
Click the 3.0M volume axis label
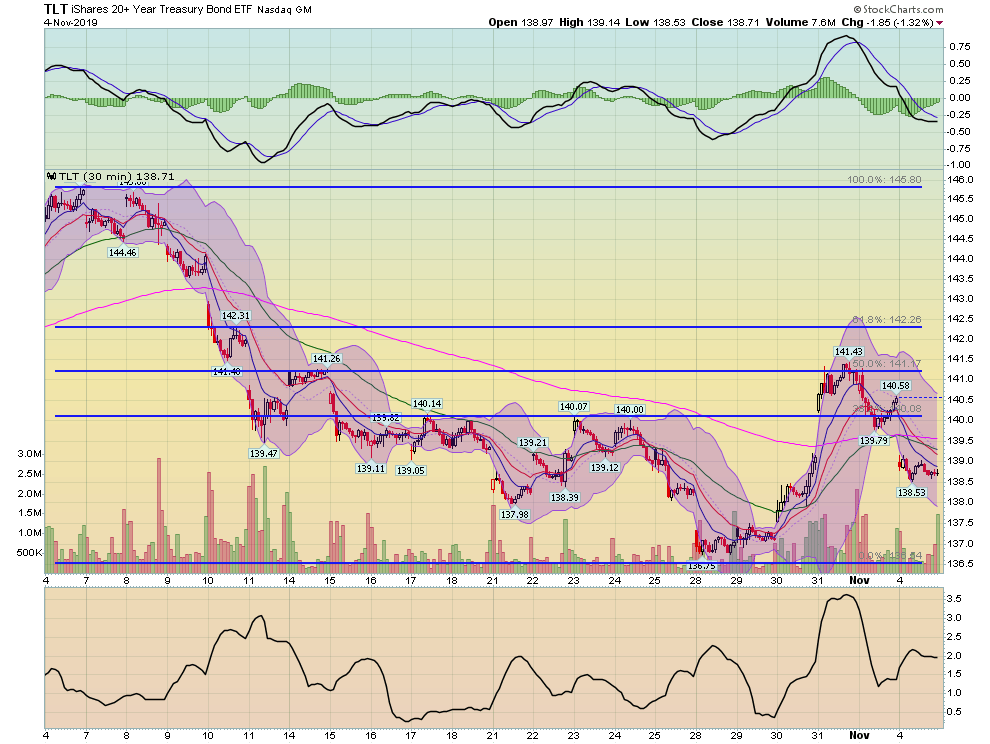[x=30, y=454]
